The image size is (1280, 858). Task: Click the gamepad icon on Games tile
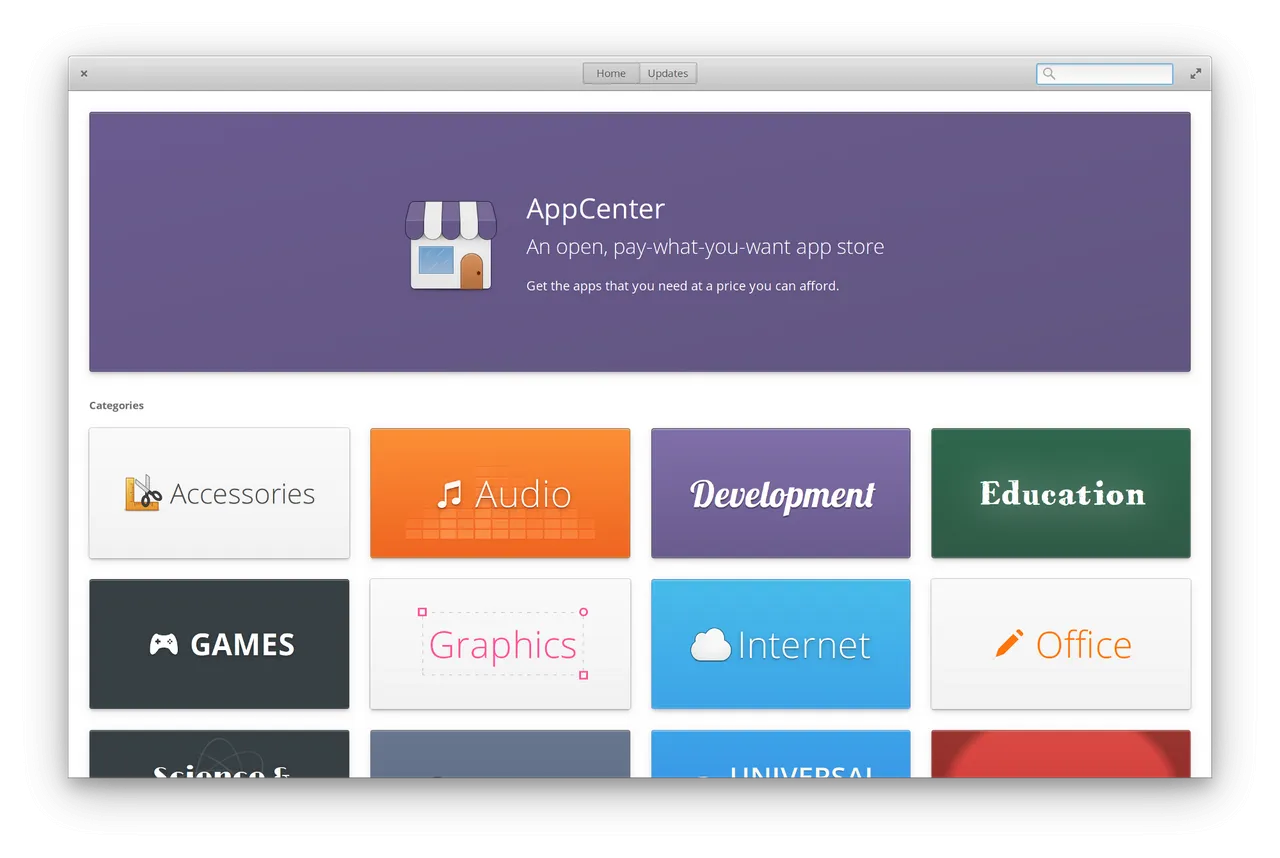point(164,644)
